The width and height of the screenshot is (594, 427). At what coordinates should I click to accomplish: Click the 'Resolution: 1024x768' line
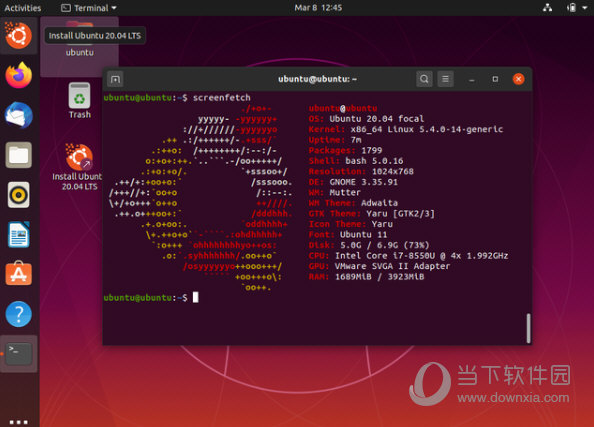(361, 171)
